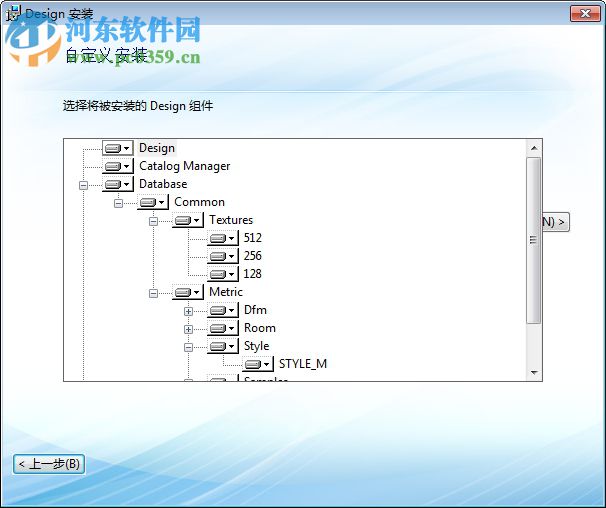Collapse the Textures tree node
The image size is (606, 508).
(x=153, y=221)
